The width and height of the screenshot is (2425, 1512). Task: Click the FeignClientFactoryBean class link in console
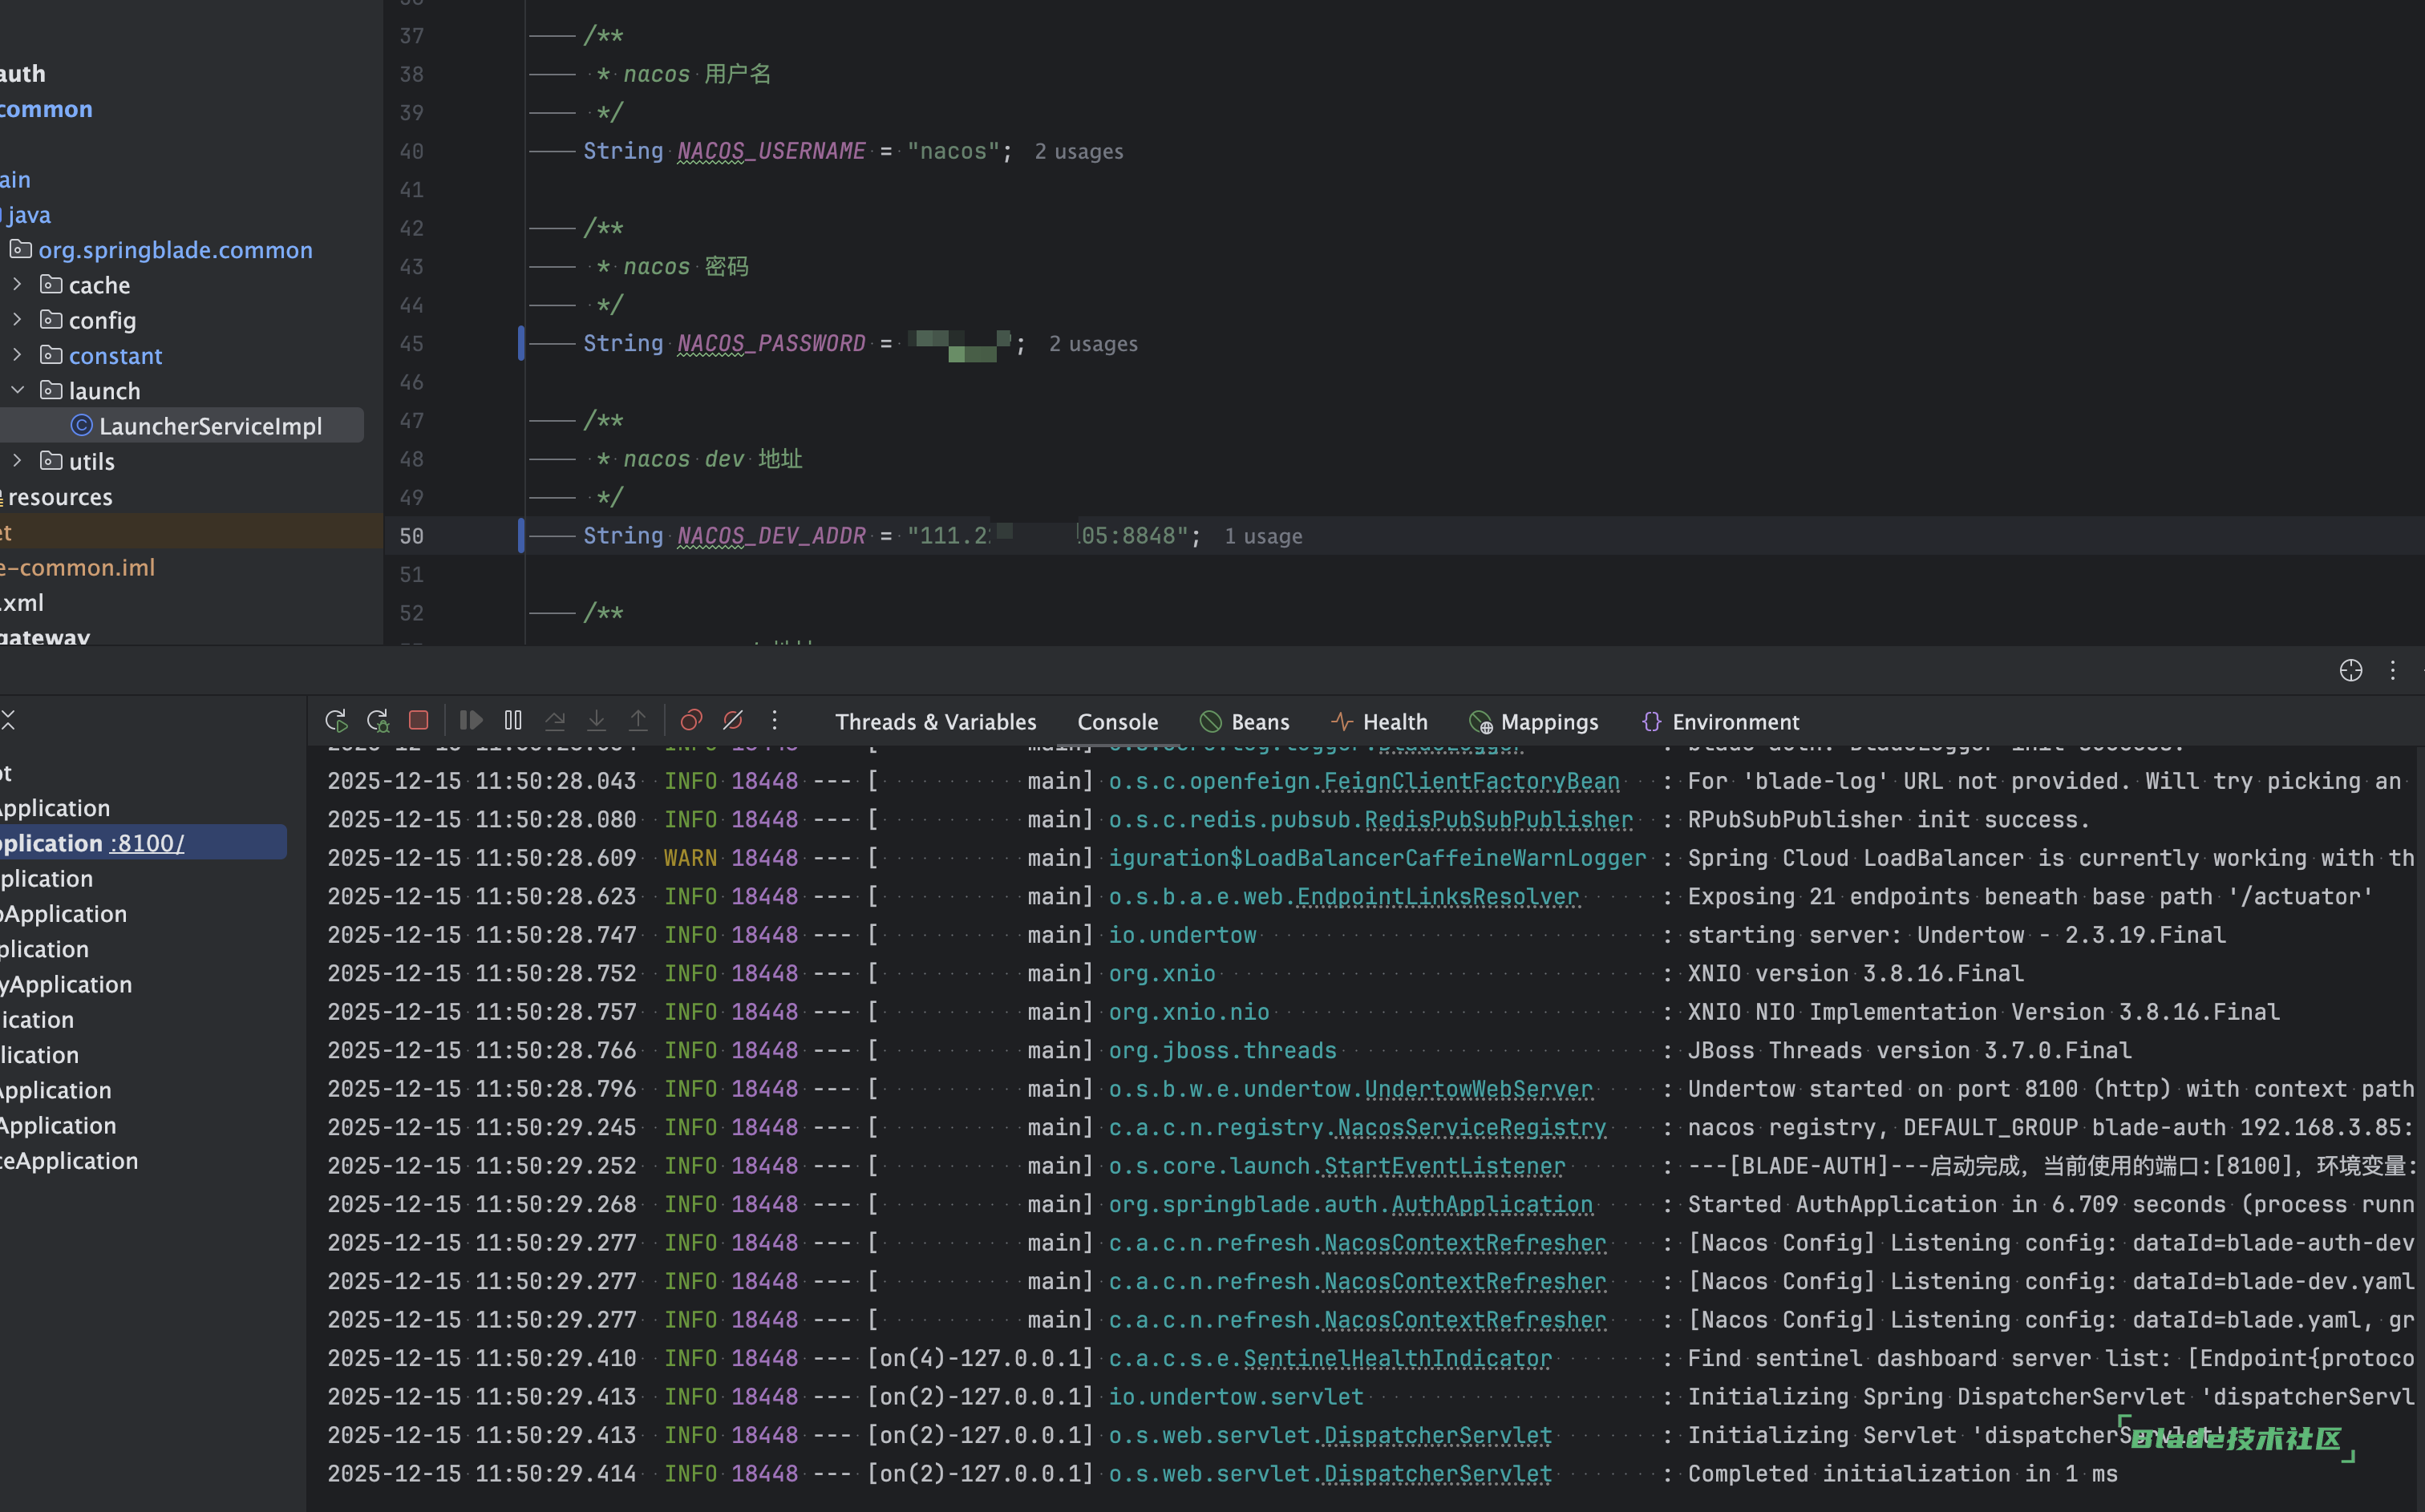tap(1471, 781)
